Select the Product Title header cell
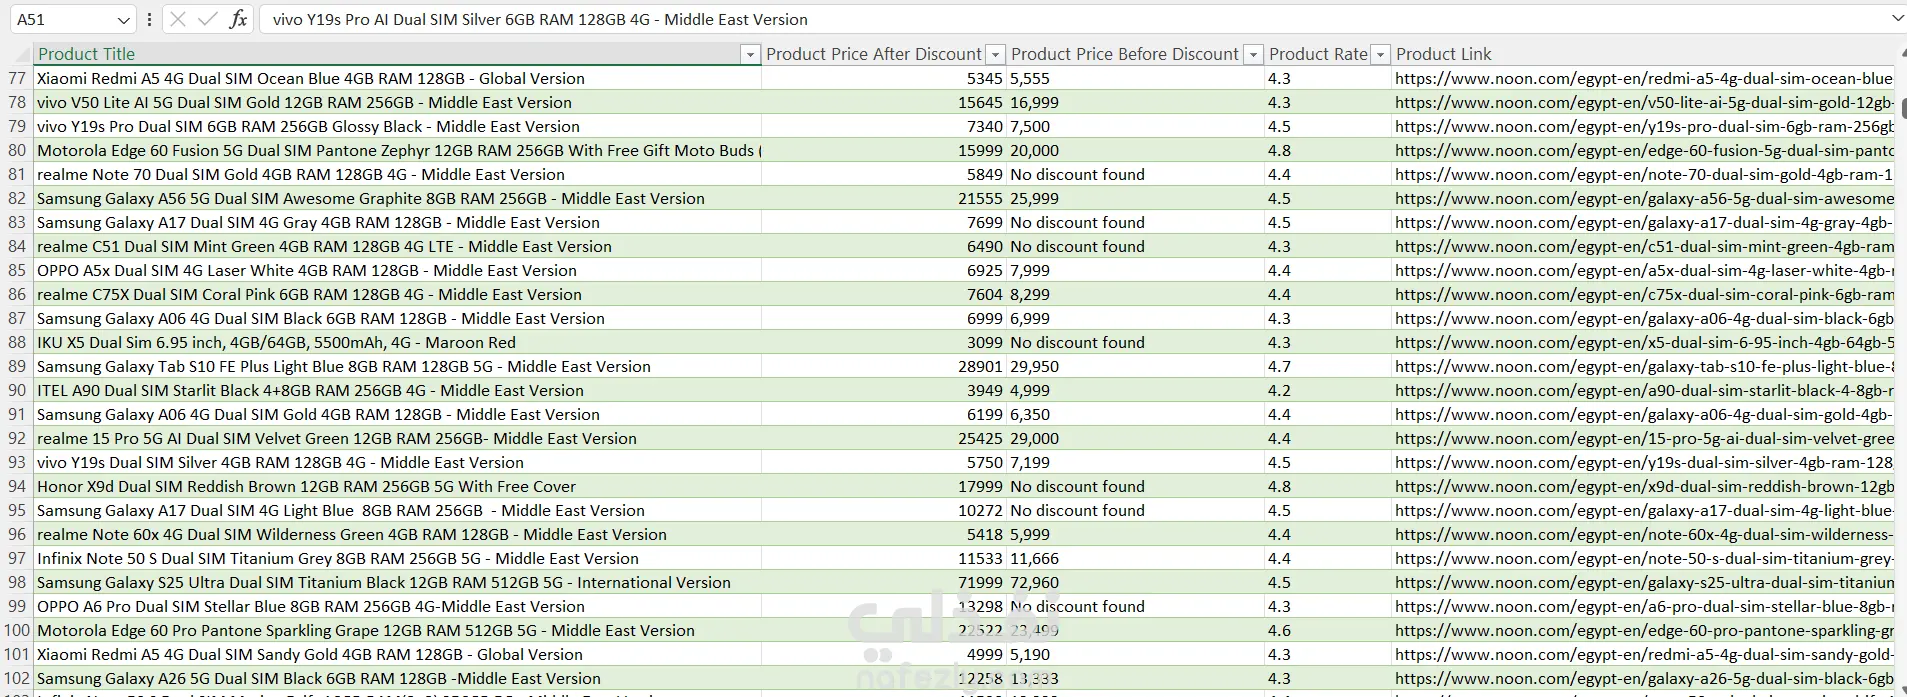 398,54
